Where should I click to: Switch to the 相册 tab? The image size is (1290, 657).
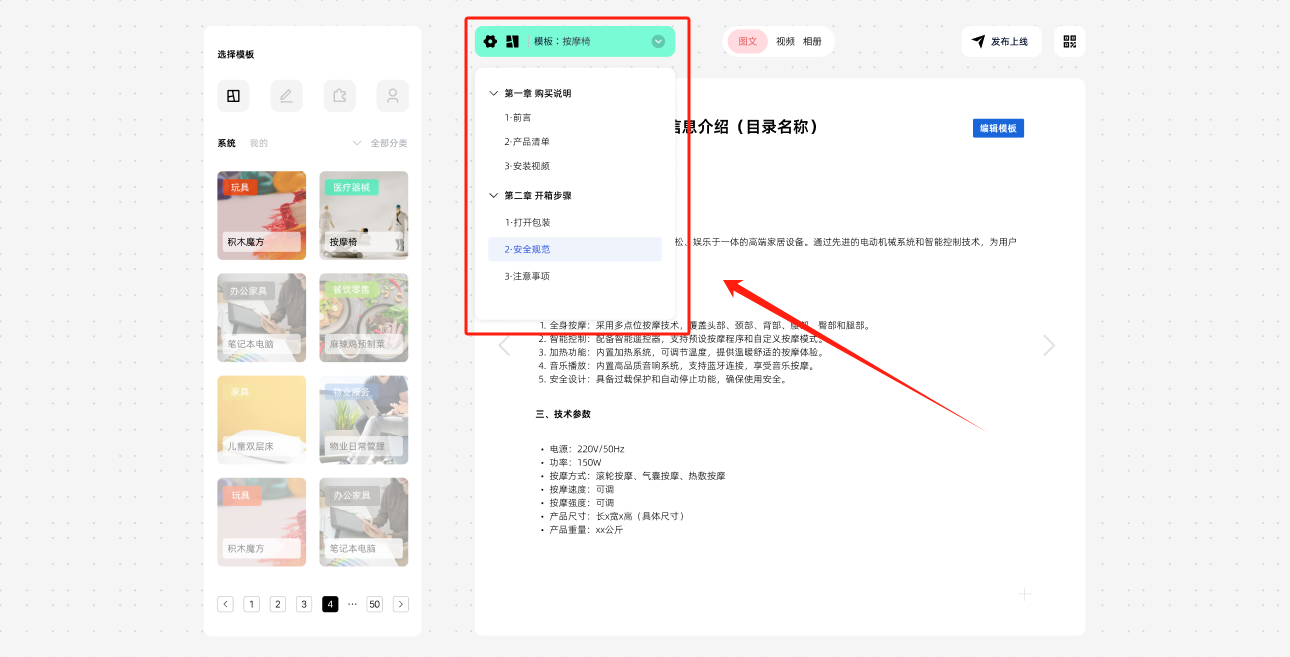(812, 42)
